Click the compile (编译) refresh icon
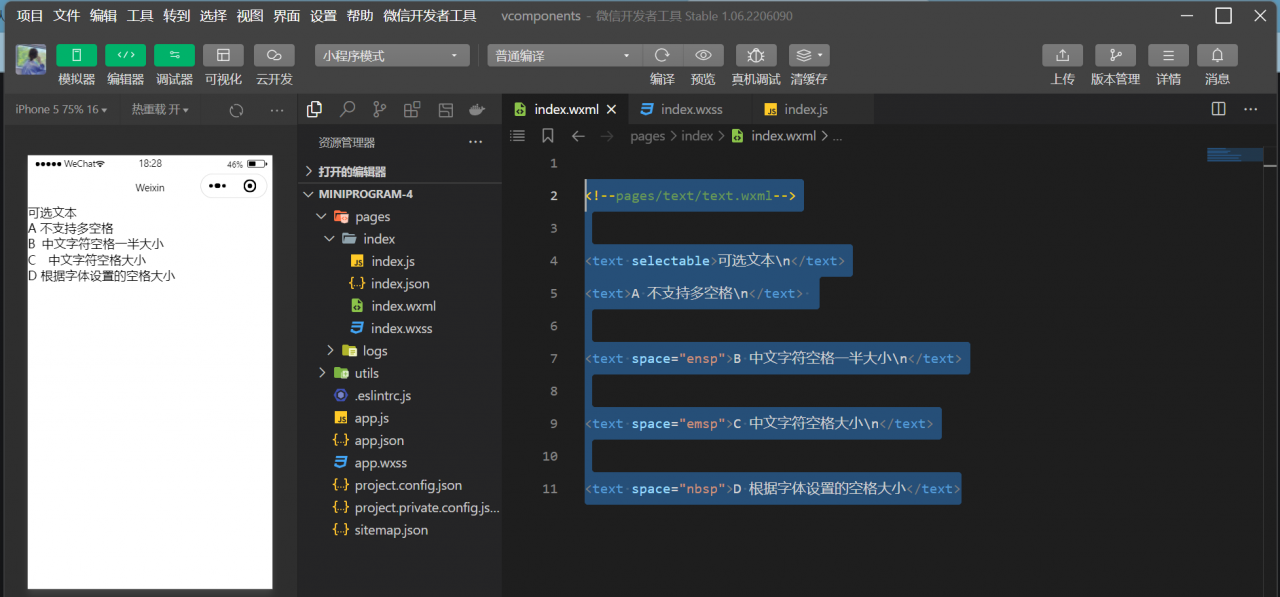Viewport: 1280px width, 597px height. (662, 56)
